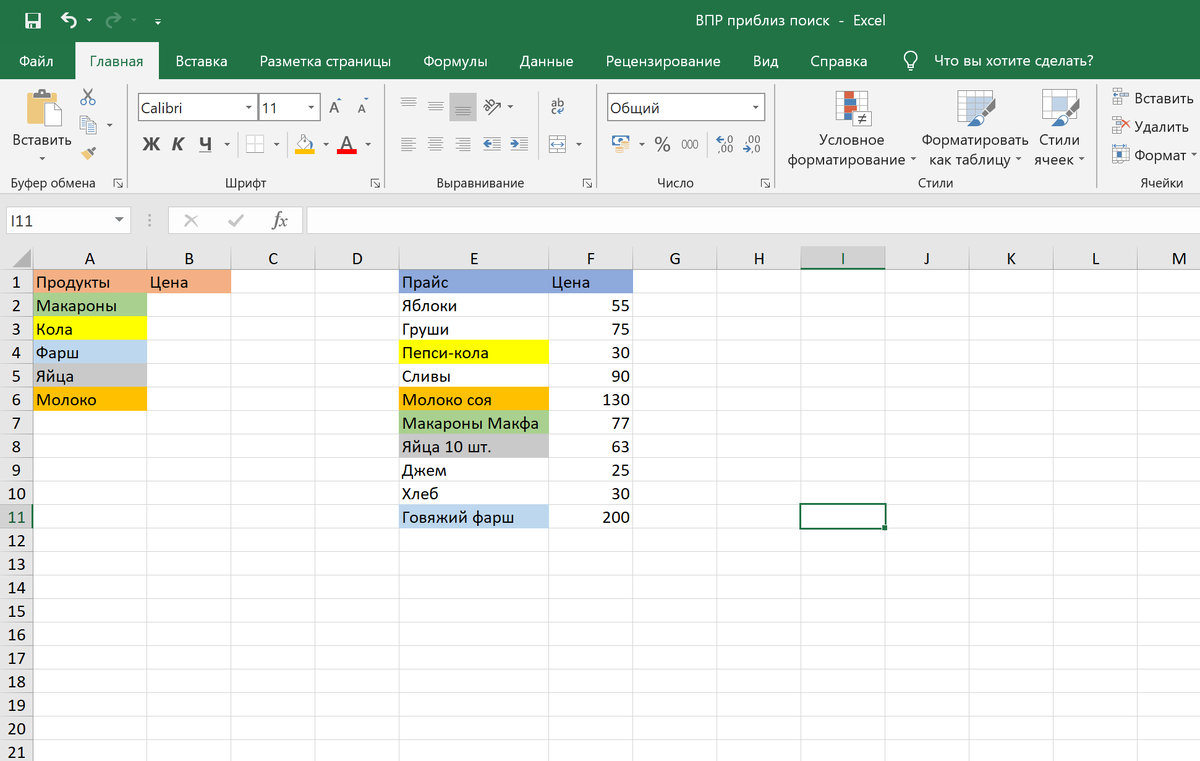This screenshot has height=761, width=1200.
Task: Click Удалить in the Ячейки group
Action: tap(1150, 127)
